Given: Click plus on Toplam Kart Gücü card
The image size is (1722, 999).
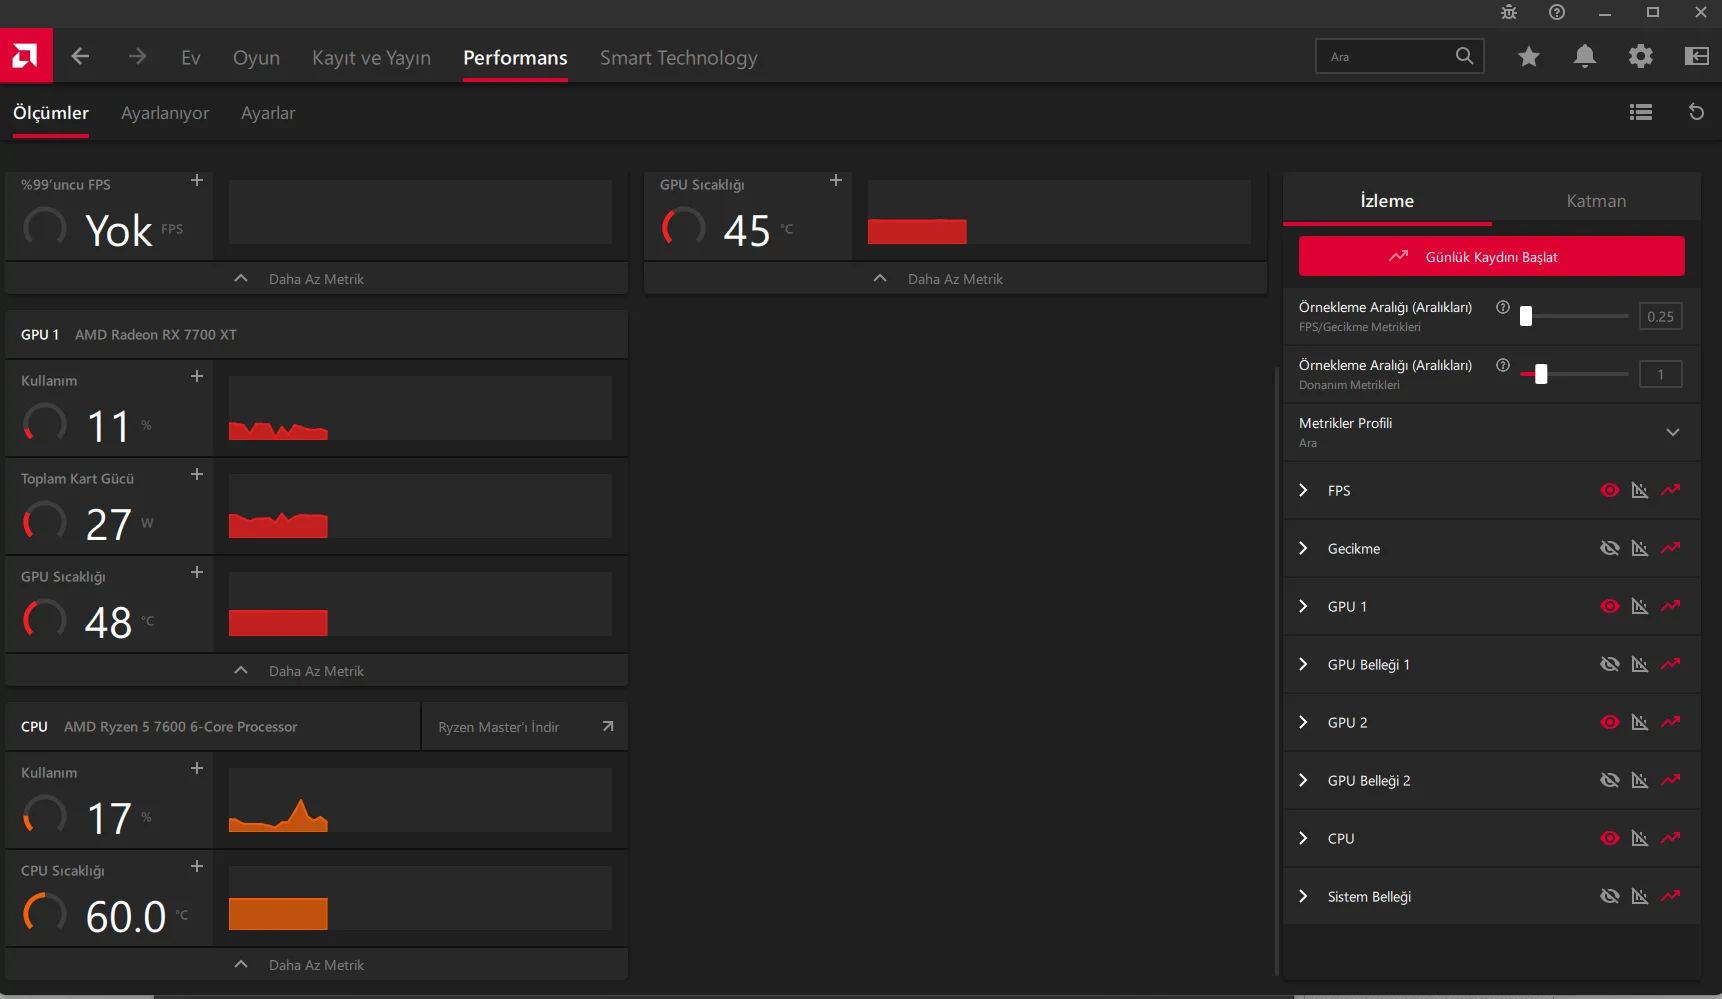Looking at the screenshot, I should tap(197, 474).
